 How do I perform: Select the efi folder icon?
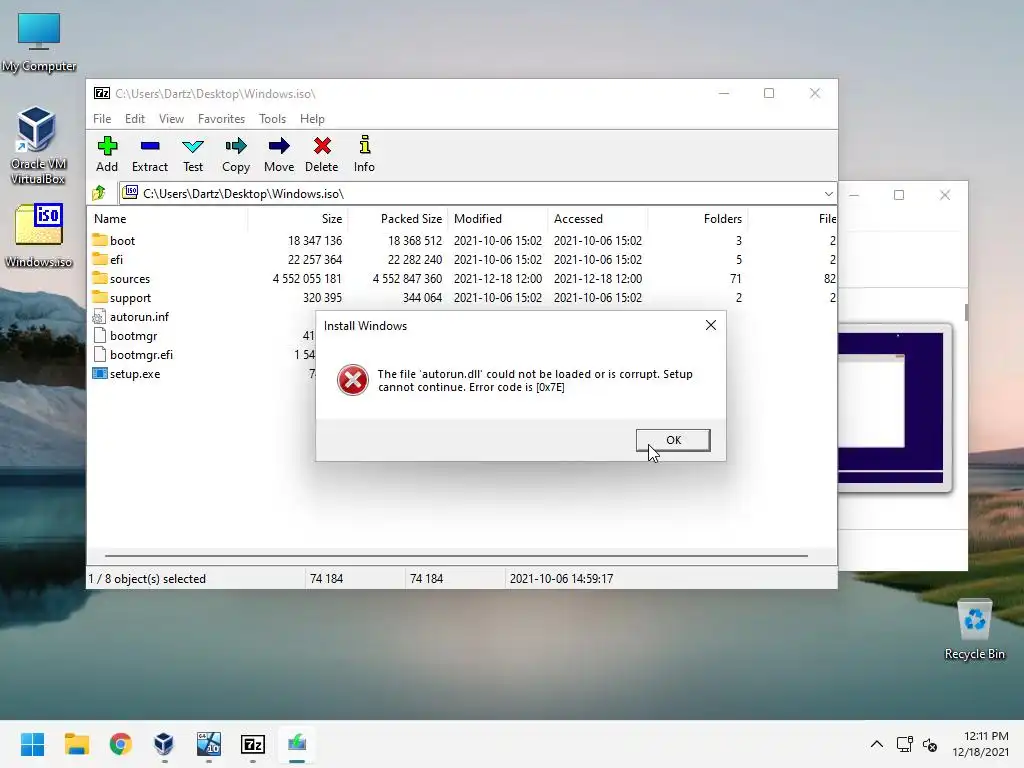(99, 259)
